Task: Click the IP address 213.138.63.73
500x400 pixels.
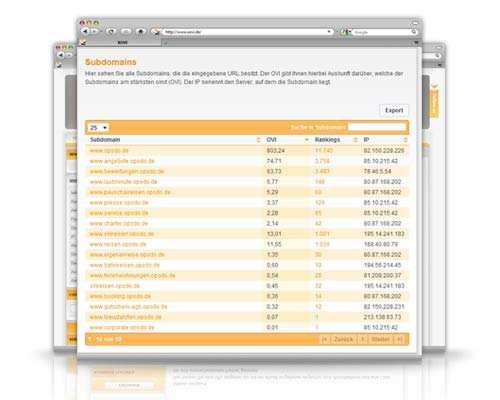Action: click(382, 317)
